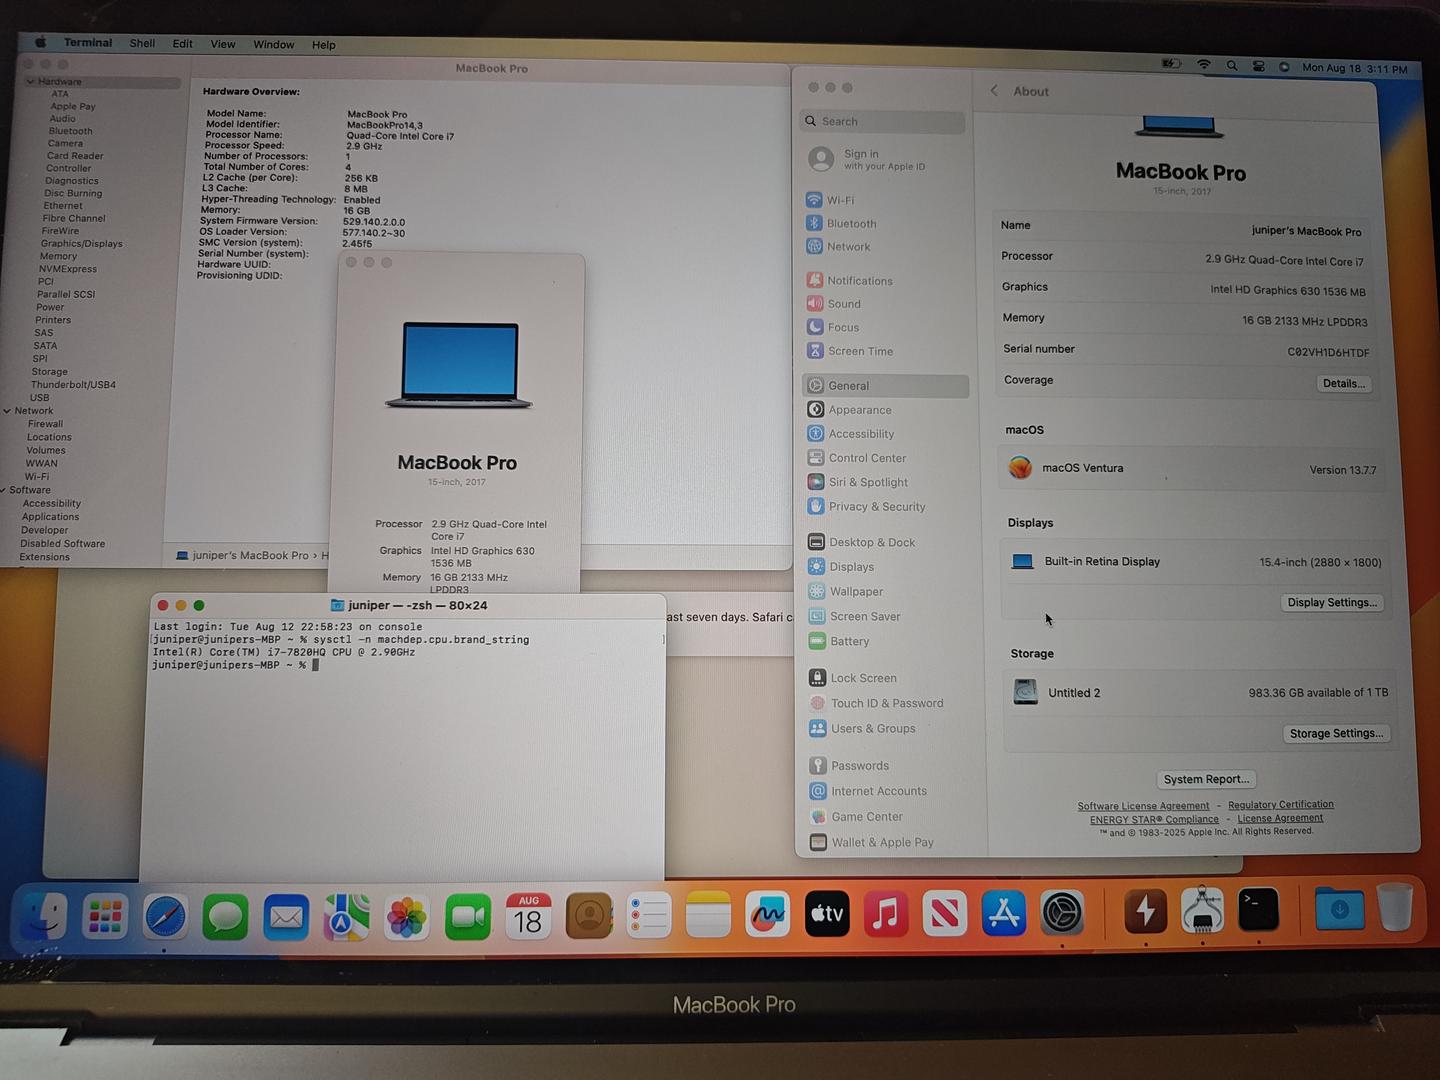Screen dimensions: 1440x1080
Task: Open Maps from the Dock
Action: click(x=346, y=916)
